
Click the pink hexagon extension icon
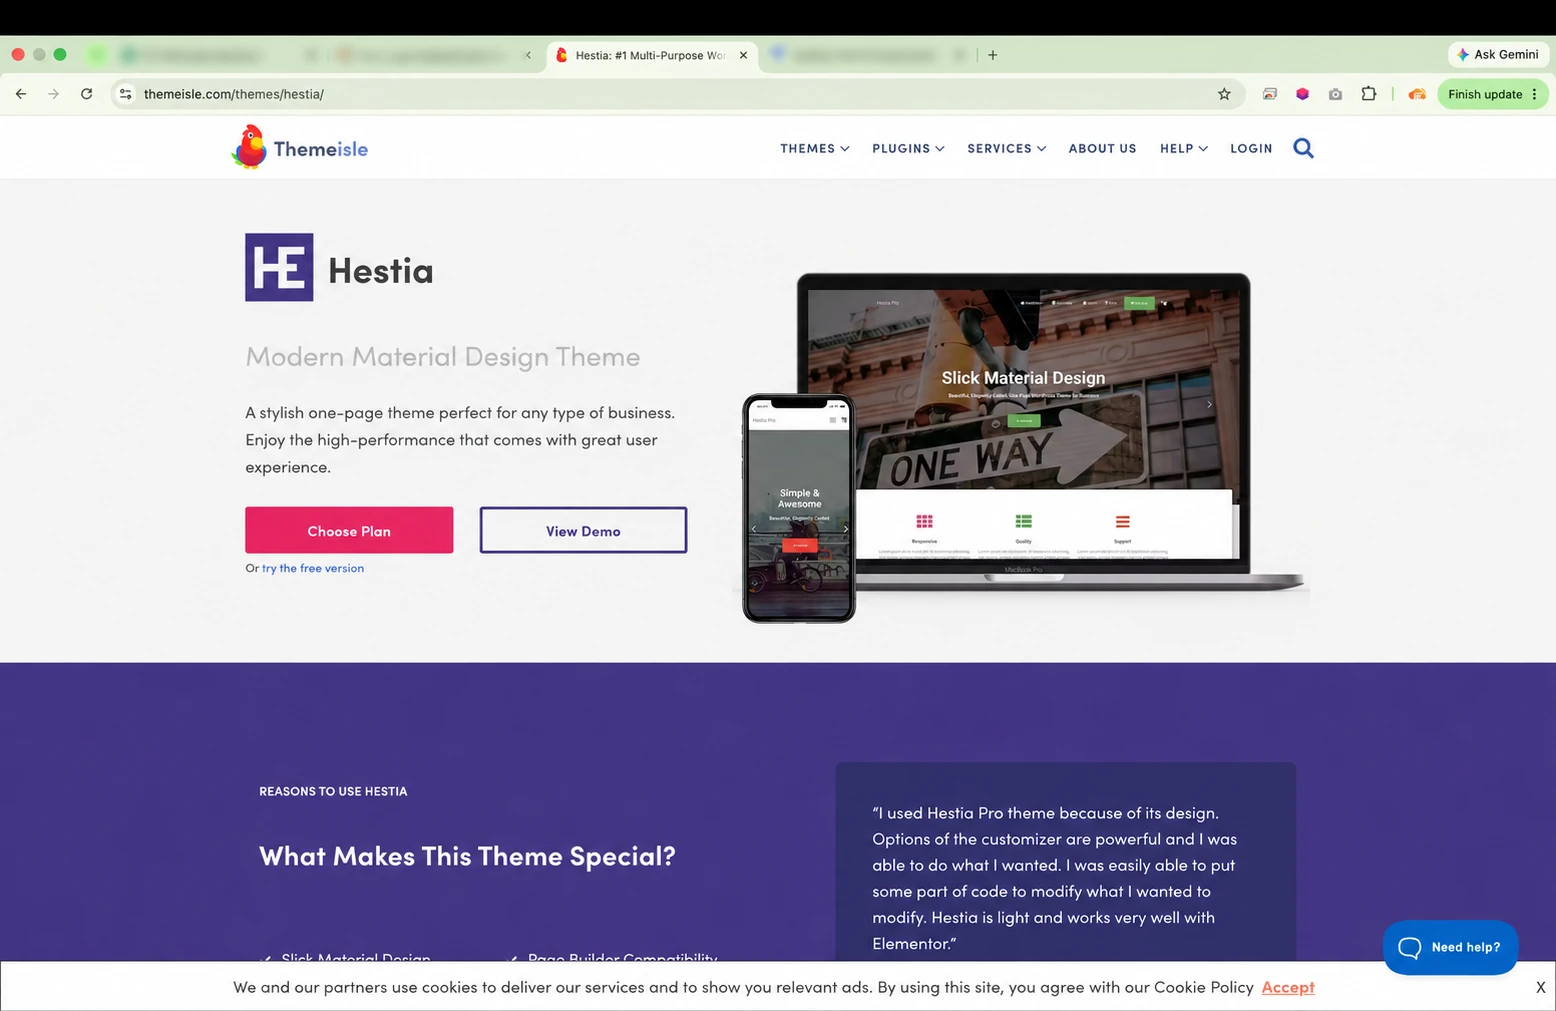[x=1302, y=94]
